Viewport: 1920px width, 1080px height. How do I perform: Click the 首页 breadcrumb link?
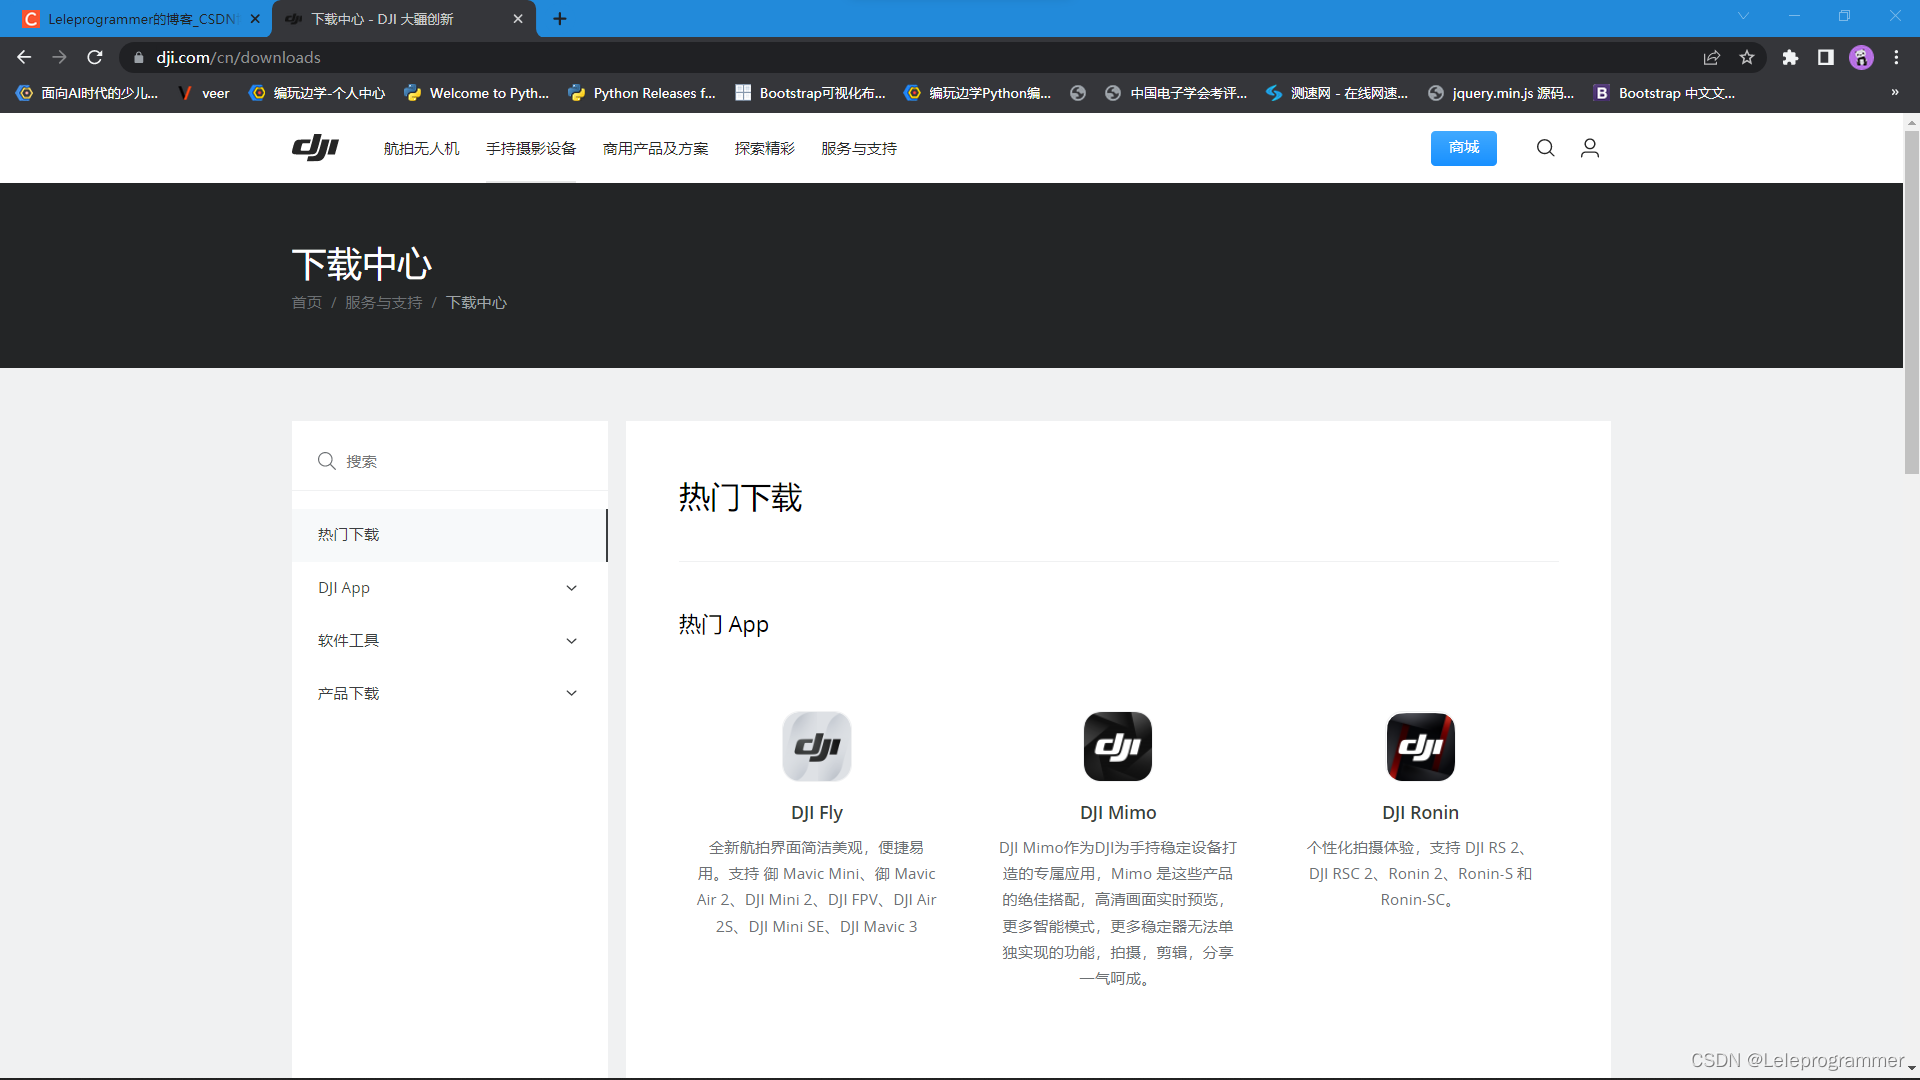tap(306, 303)
